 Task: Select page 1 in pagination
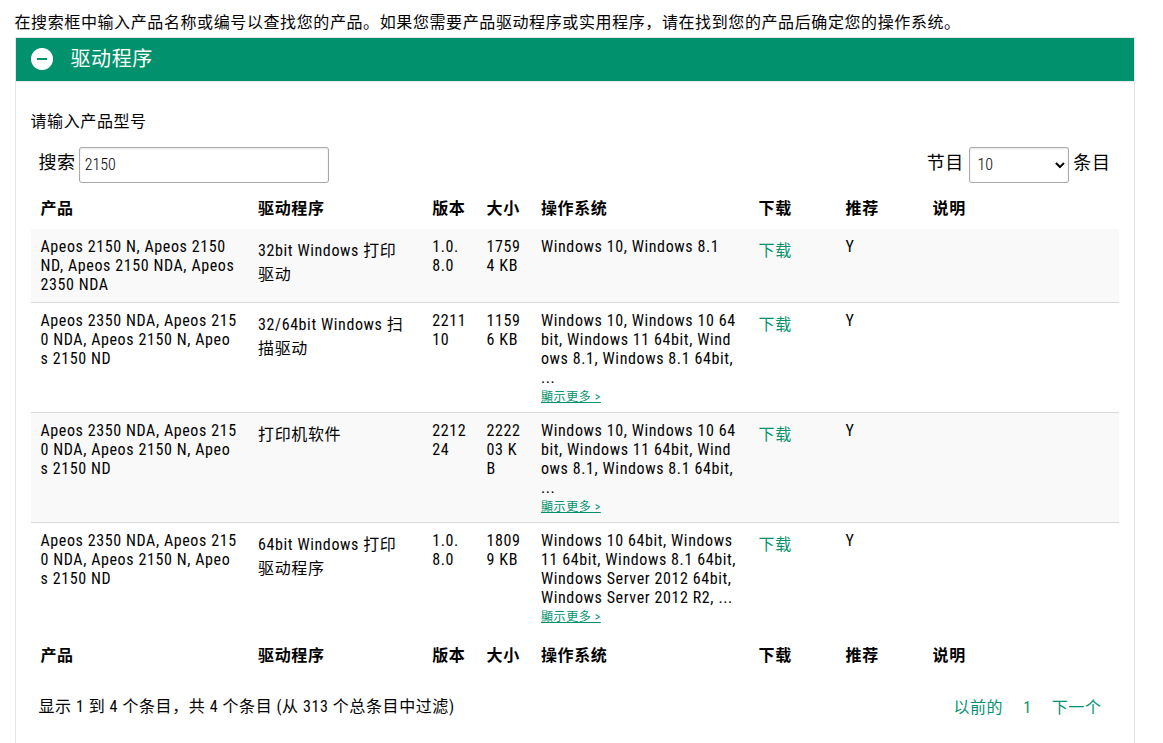point(1027,707)
